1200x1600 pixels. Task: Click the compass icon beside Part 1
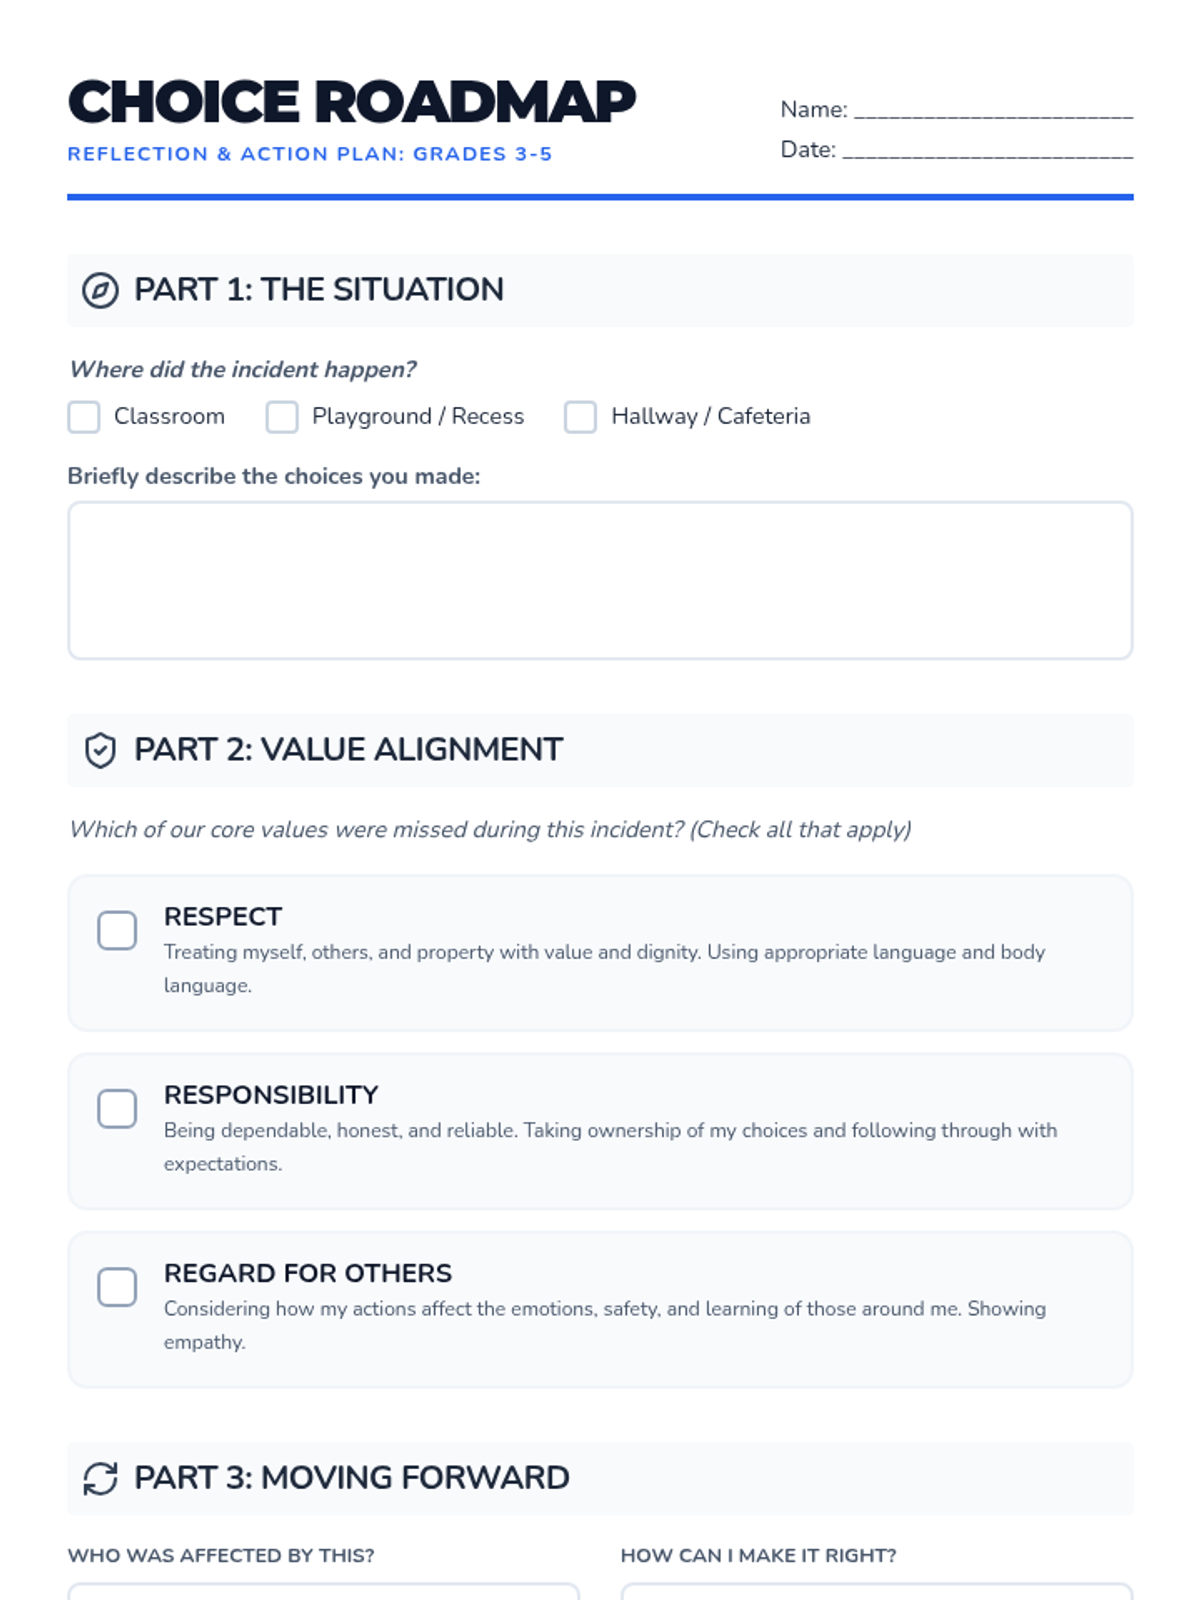coord(100,290)
